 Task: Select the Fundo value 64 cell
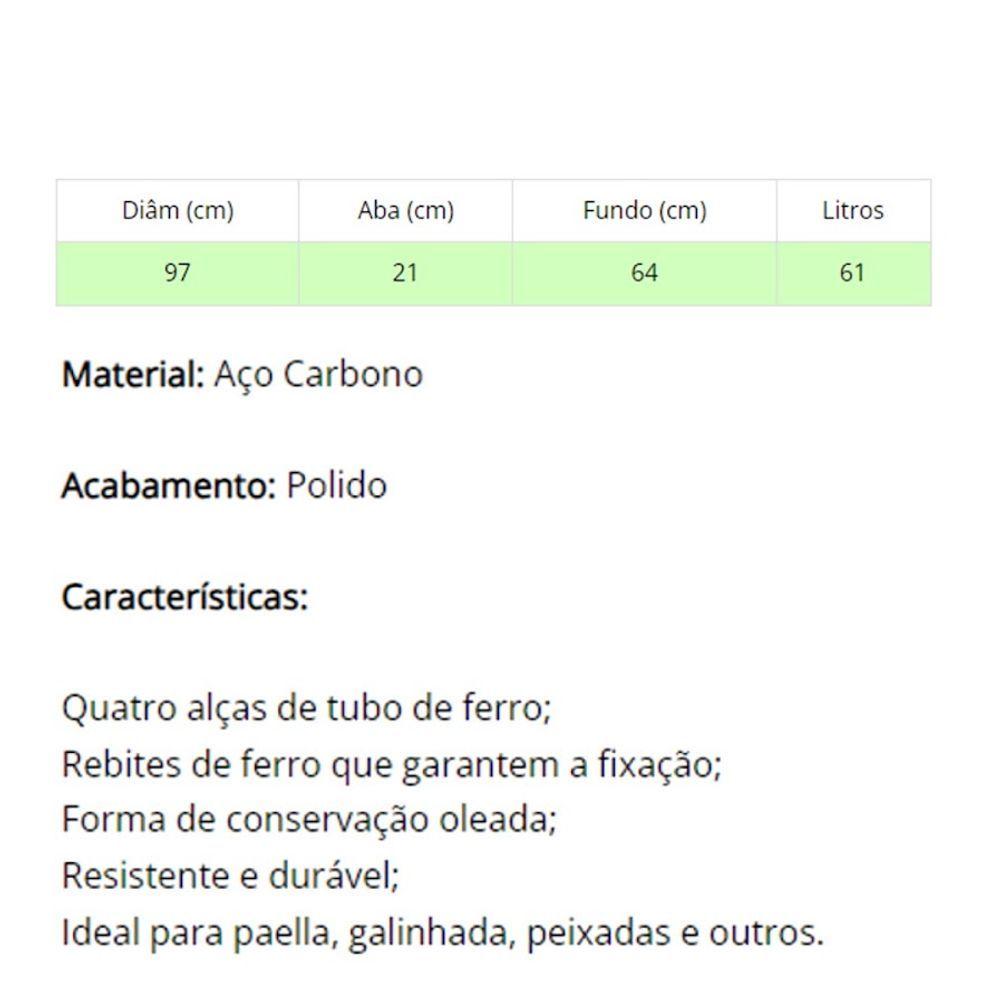644,273
